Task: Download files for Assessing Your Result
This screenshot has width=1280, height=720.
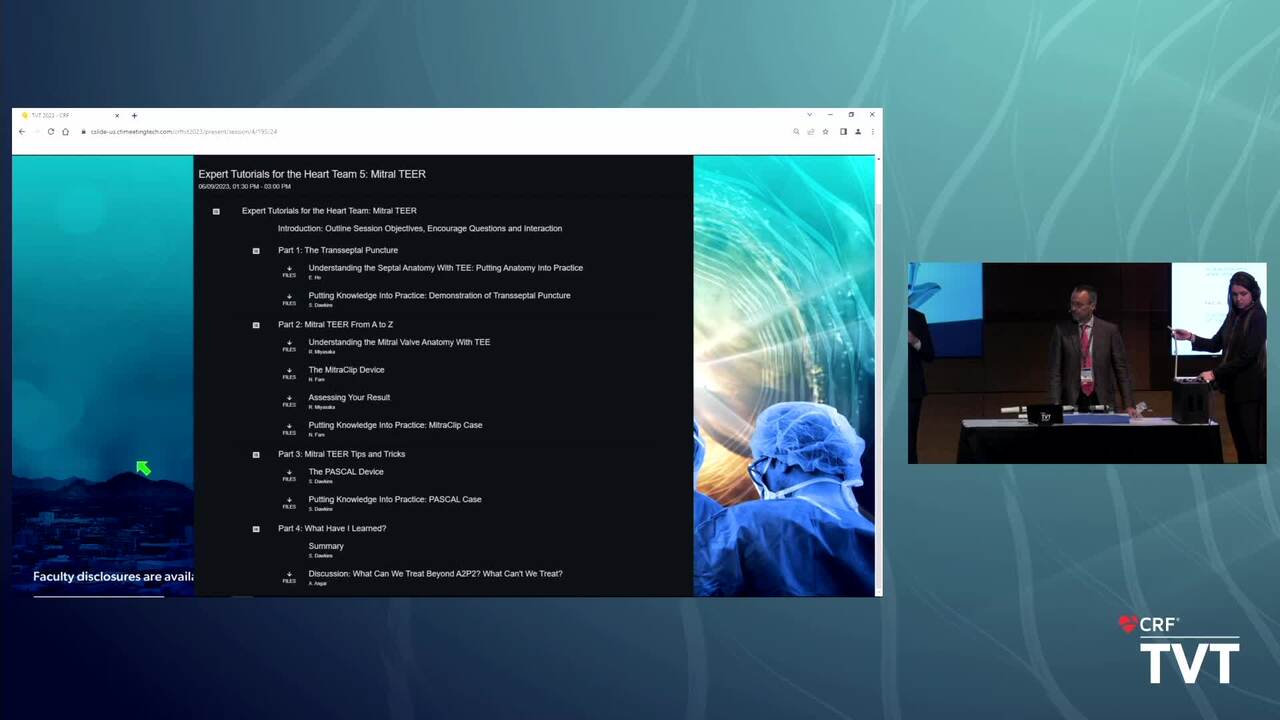Action: point(289,401)
